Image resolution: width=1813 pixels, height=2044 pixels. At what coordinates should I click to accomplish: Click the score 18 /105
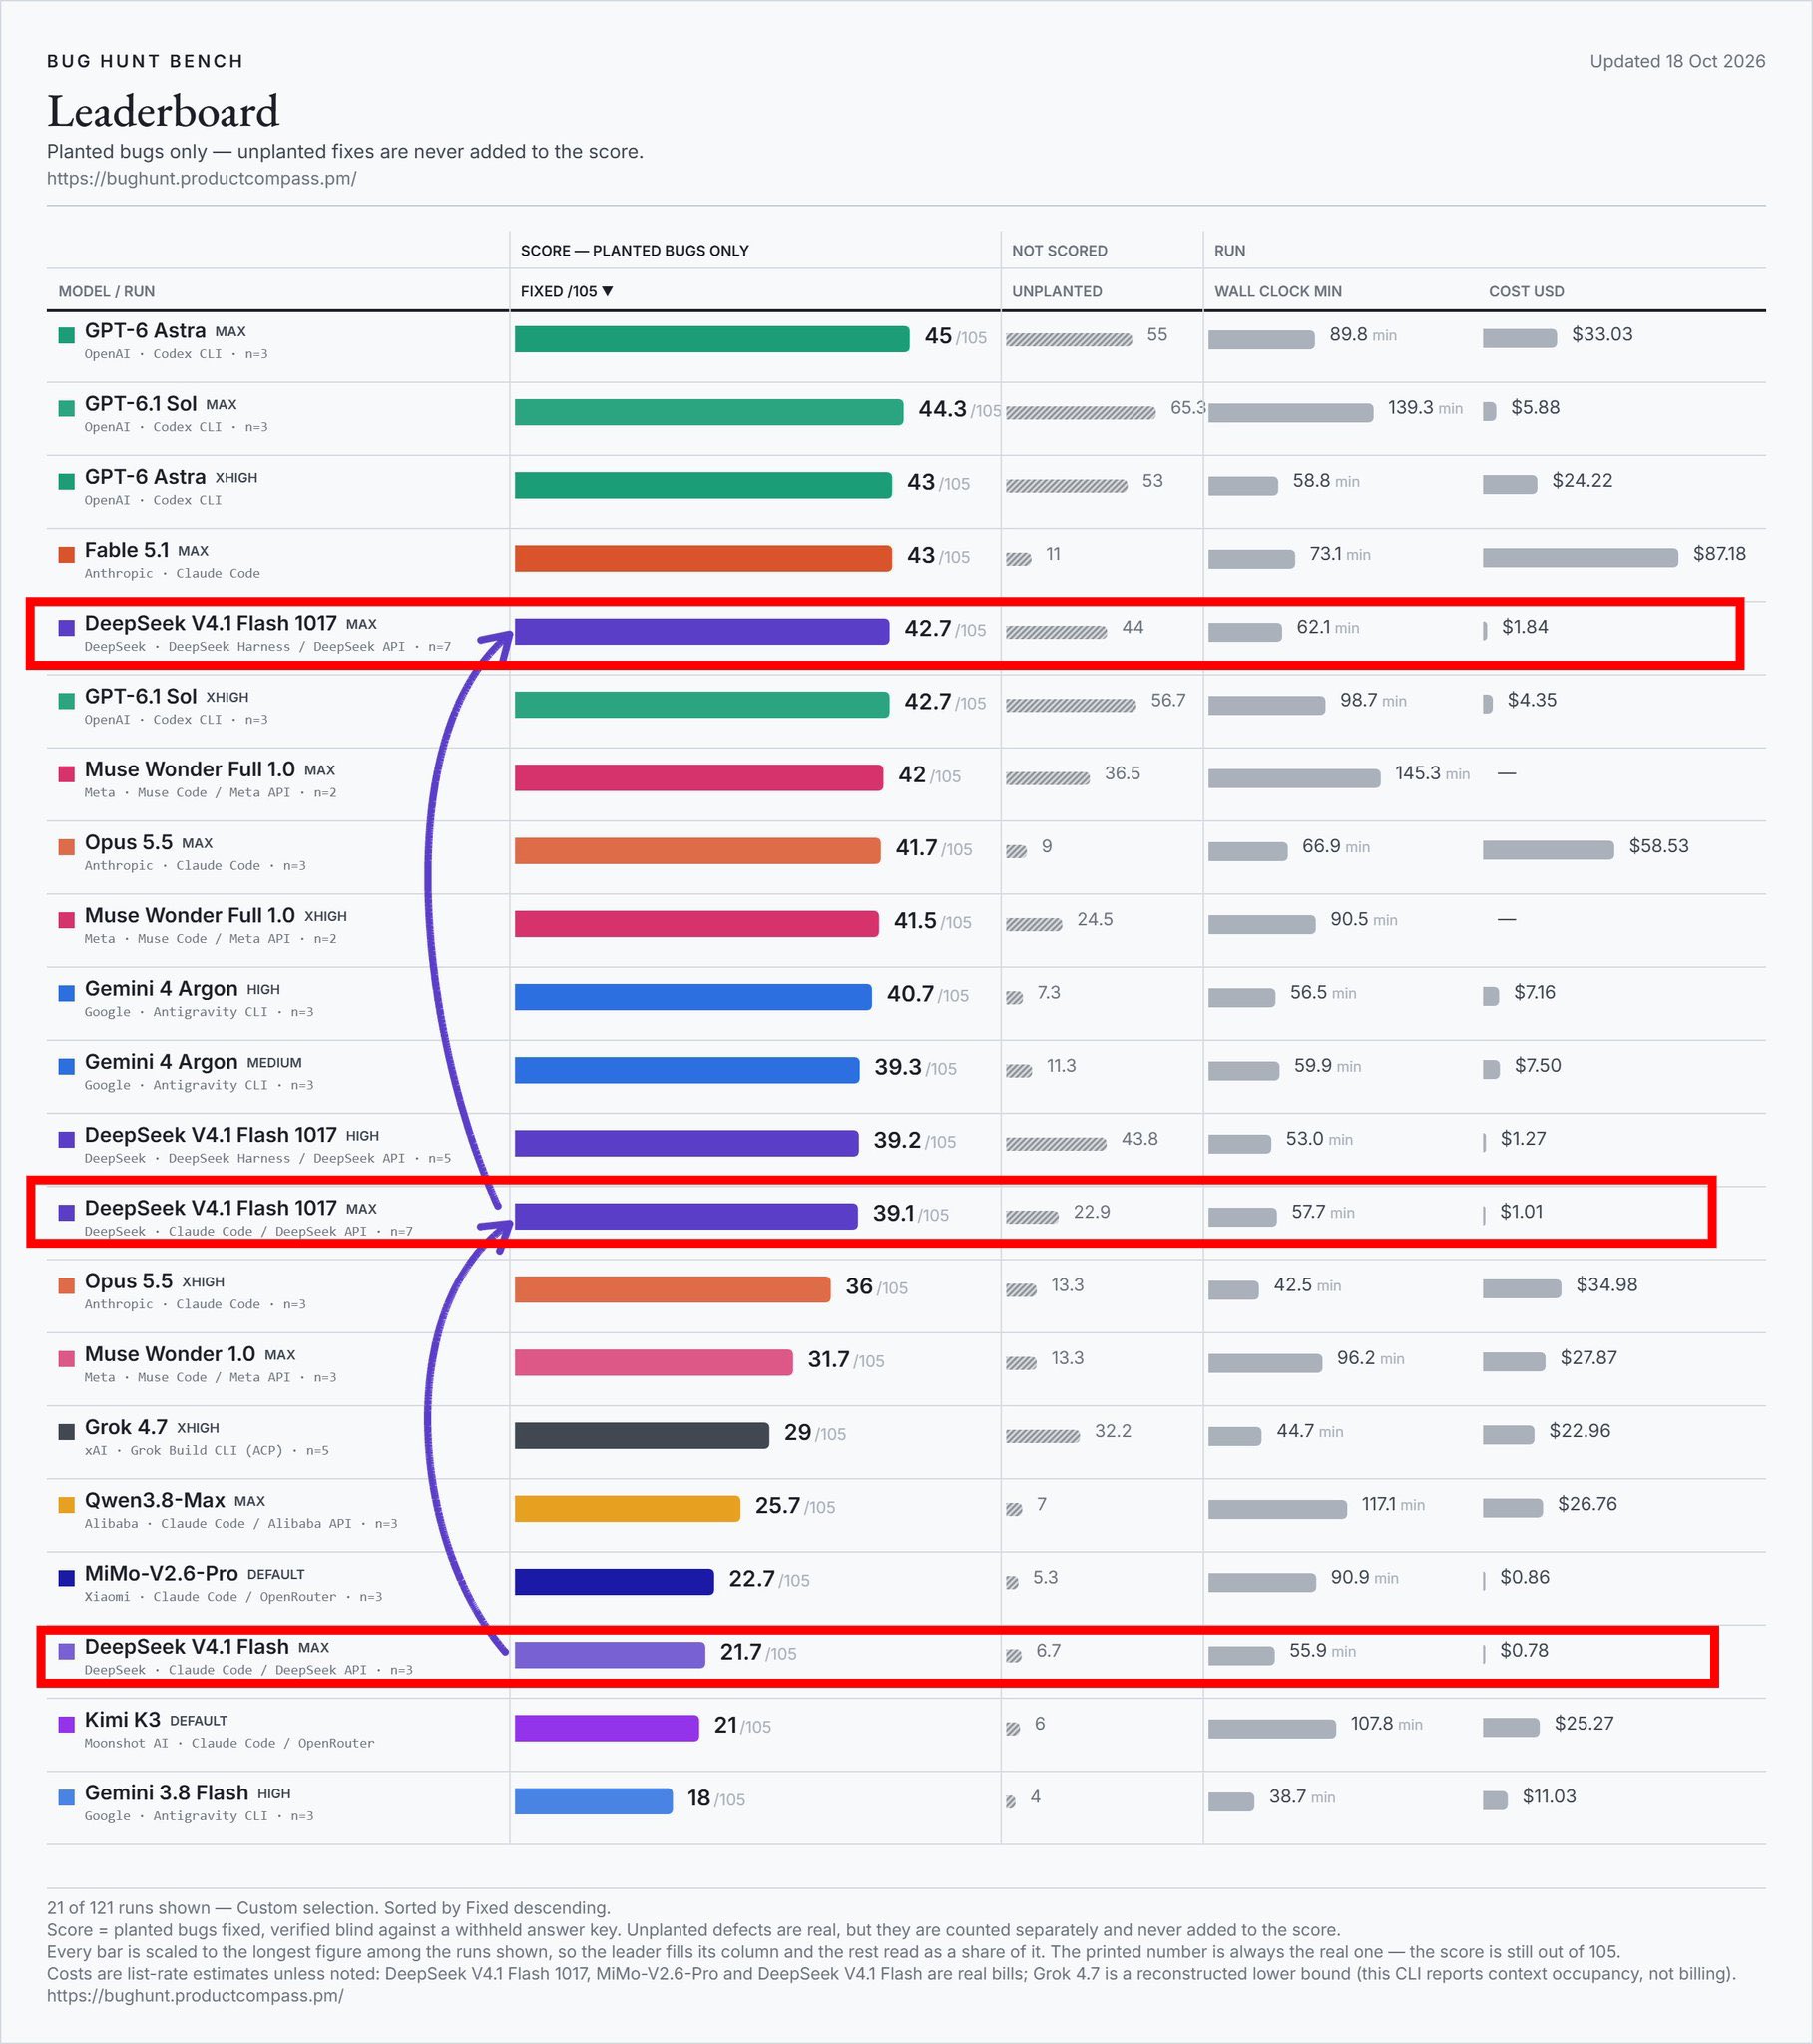(x=716, y=1798)
